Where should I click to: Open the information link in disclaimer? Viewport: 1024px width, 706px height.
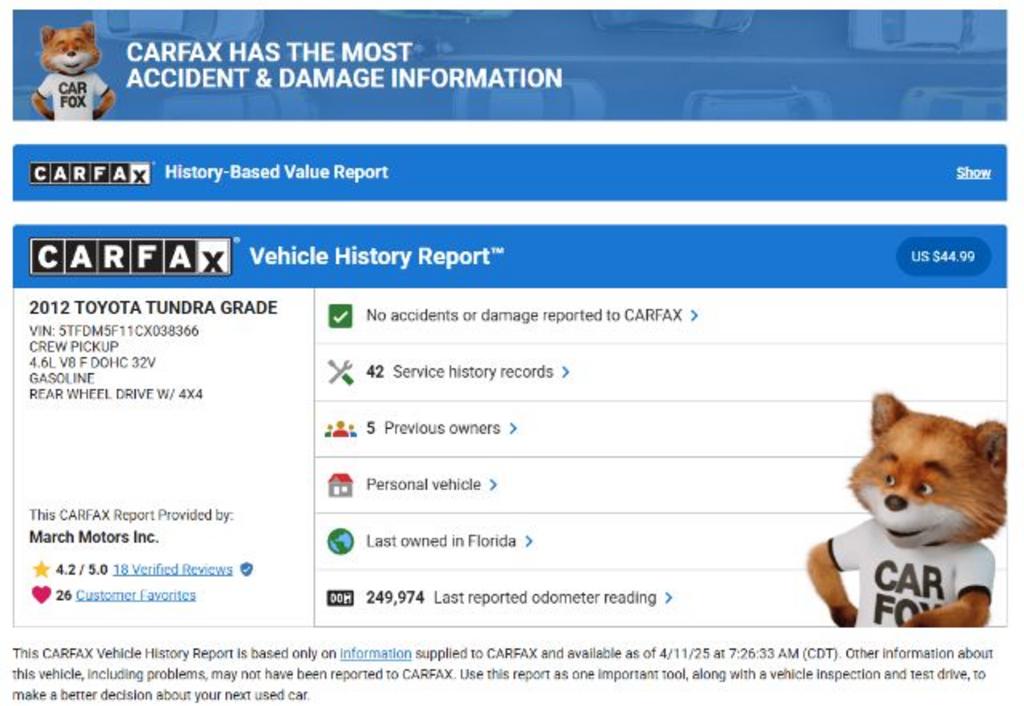[376, 653]
